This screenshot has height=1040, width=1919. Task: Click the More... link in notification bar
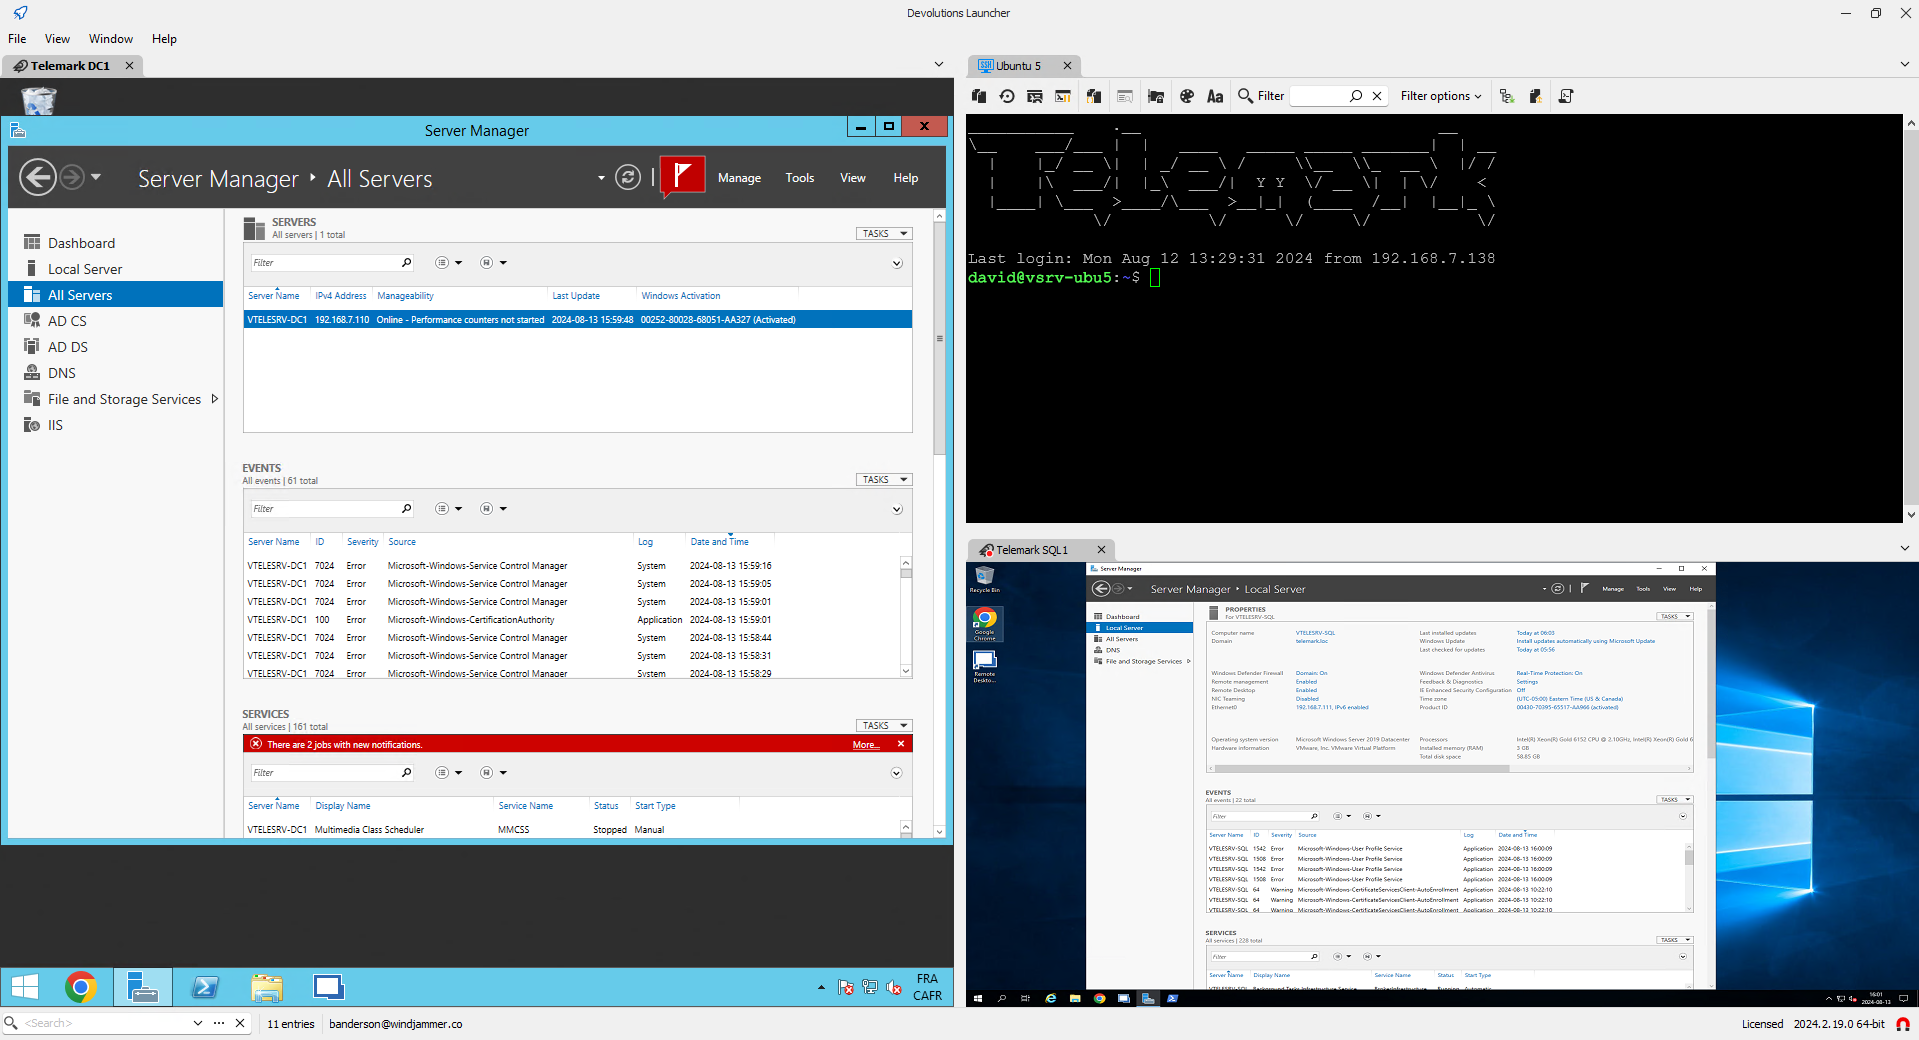(866, 745)
